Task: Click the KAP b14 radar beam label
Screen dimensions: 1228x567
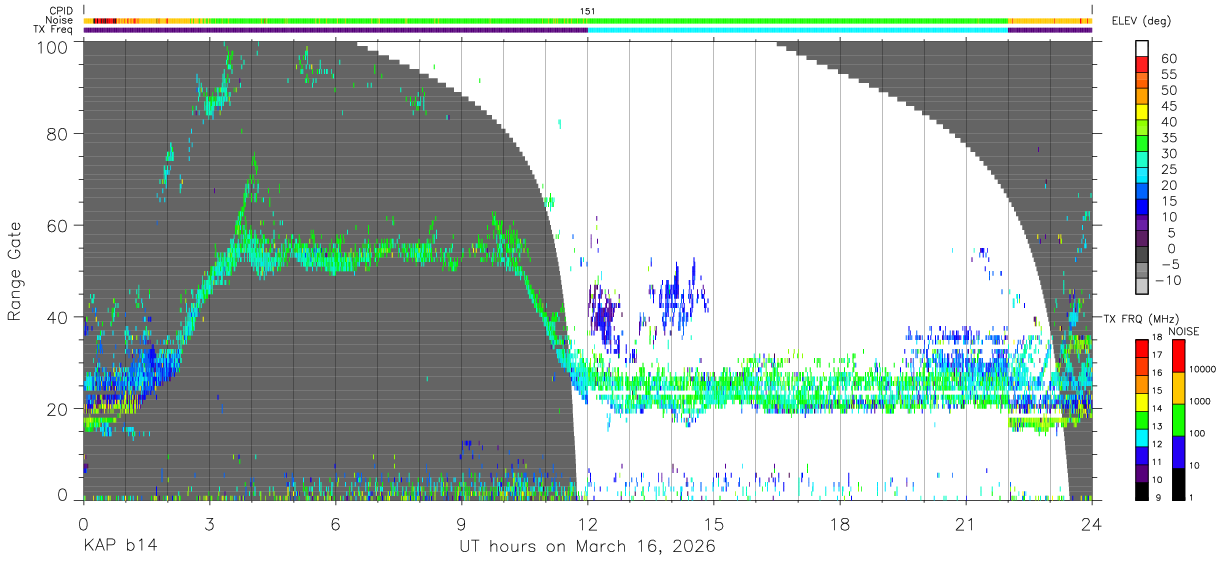Action: pyautogui.click(x=120, y=547)
